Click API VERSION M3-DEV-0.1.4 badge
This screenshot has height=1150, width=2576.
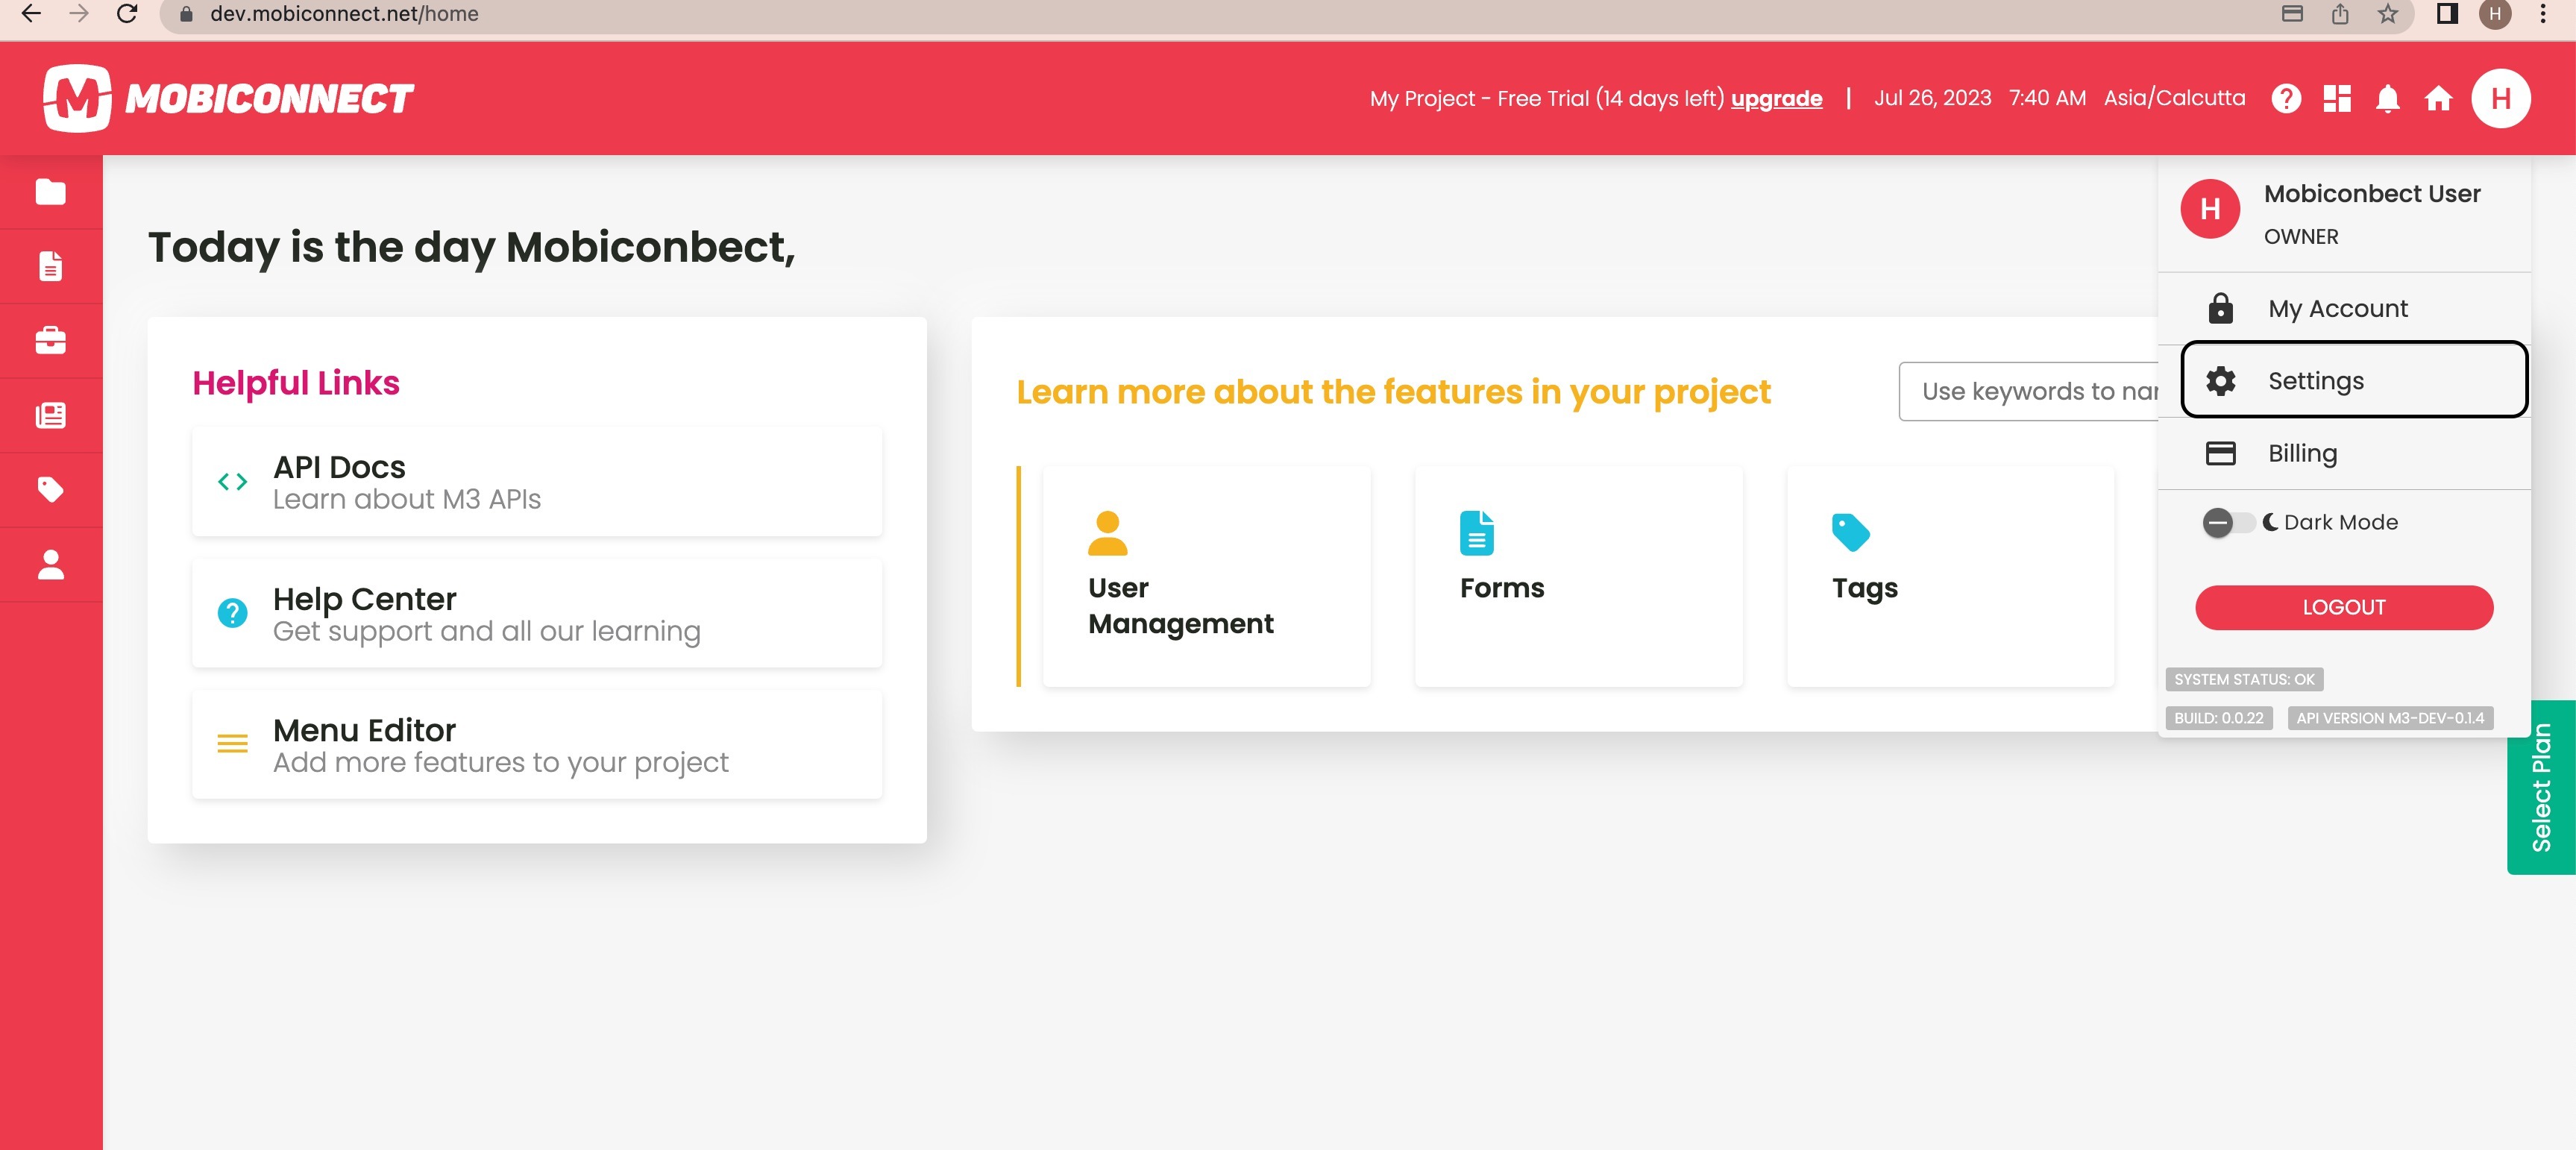click(2390, 718)
